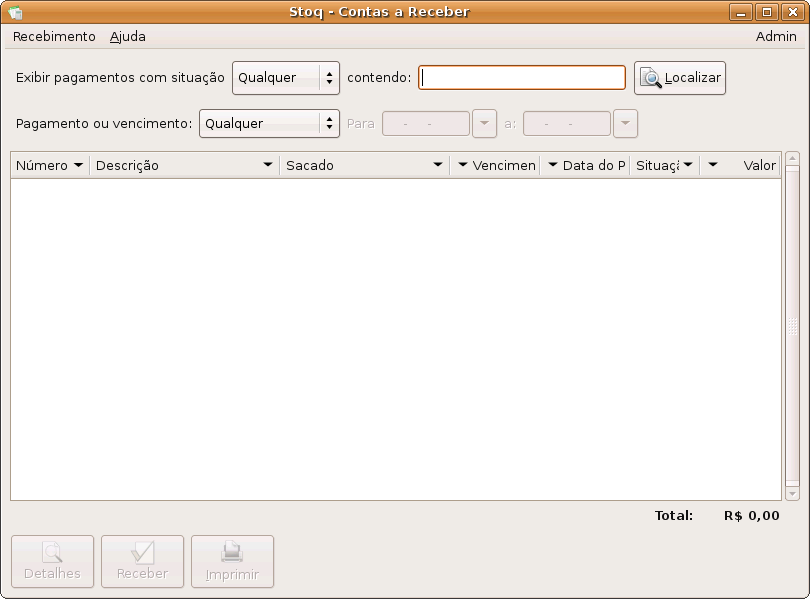Click the Detalhes magnifier button
810x599 pixels.
[52, 561]
